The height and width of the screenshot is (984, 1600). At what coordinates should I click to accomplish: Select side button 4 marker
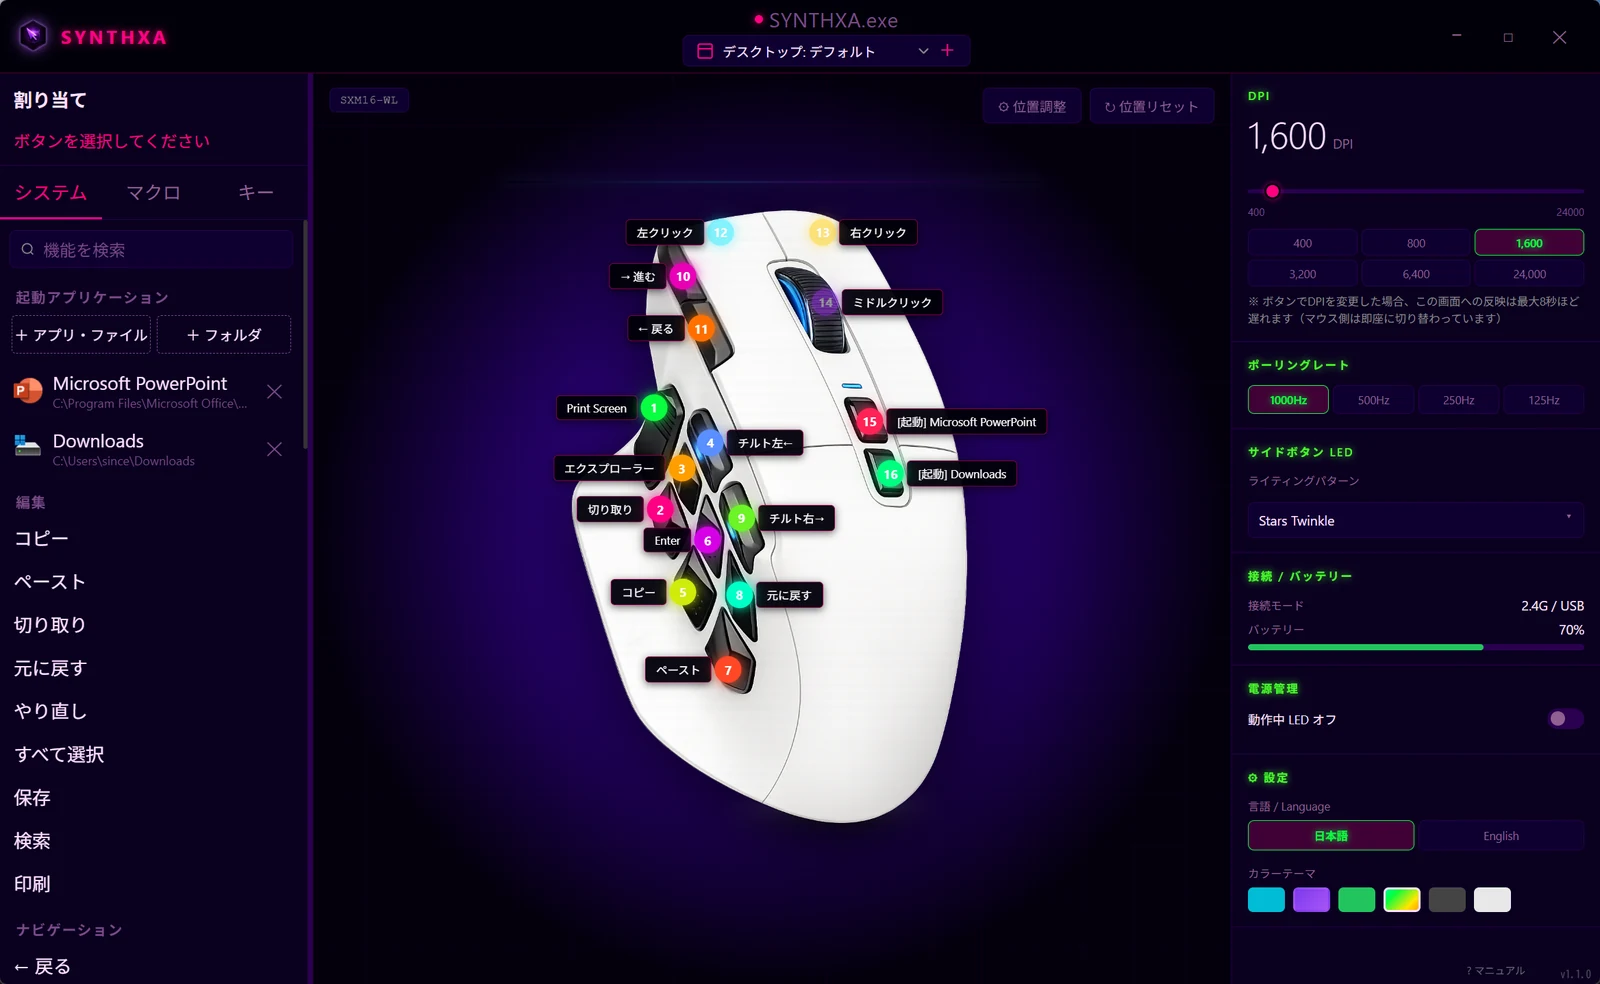(710, 443)
